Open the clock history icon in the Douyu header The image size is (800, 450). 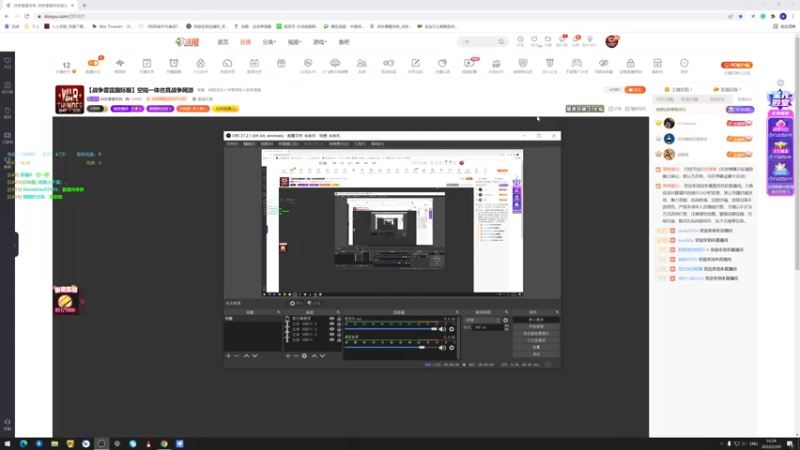click(x=520, y=40)
